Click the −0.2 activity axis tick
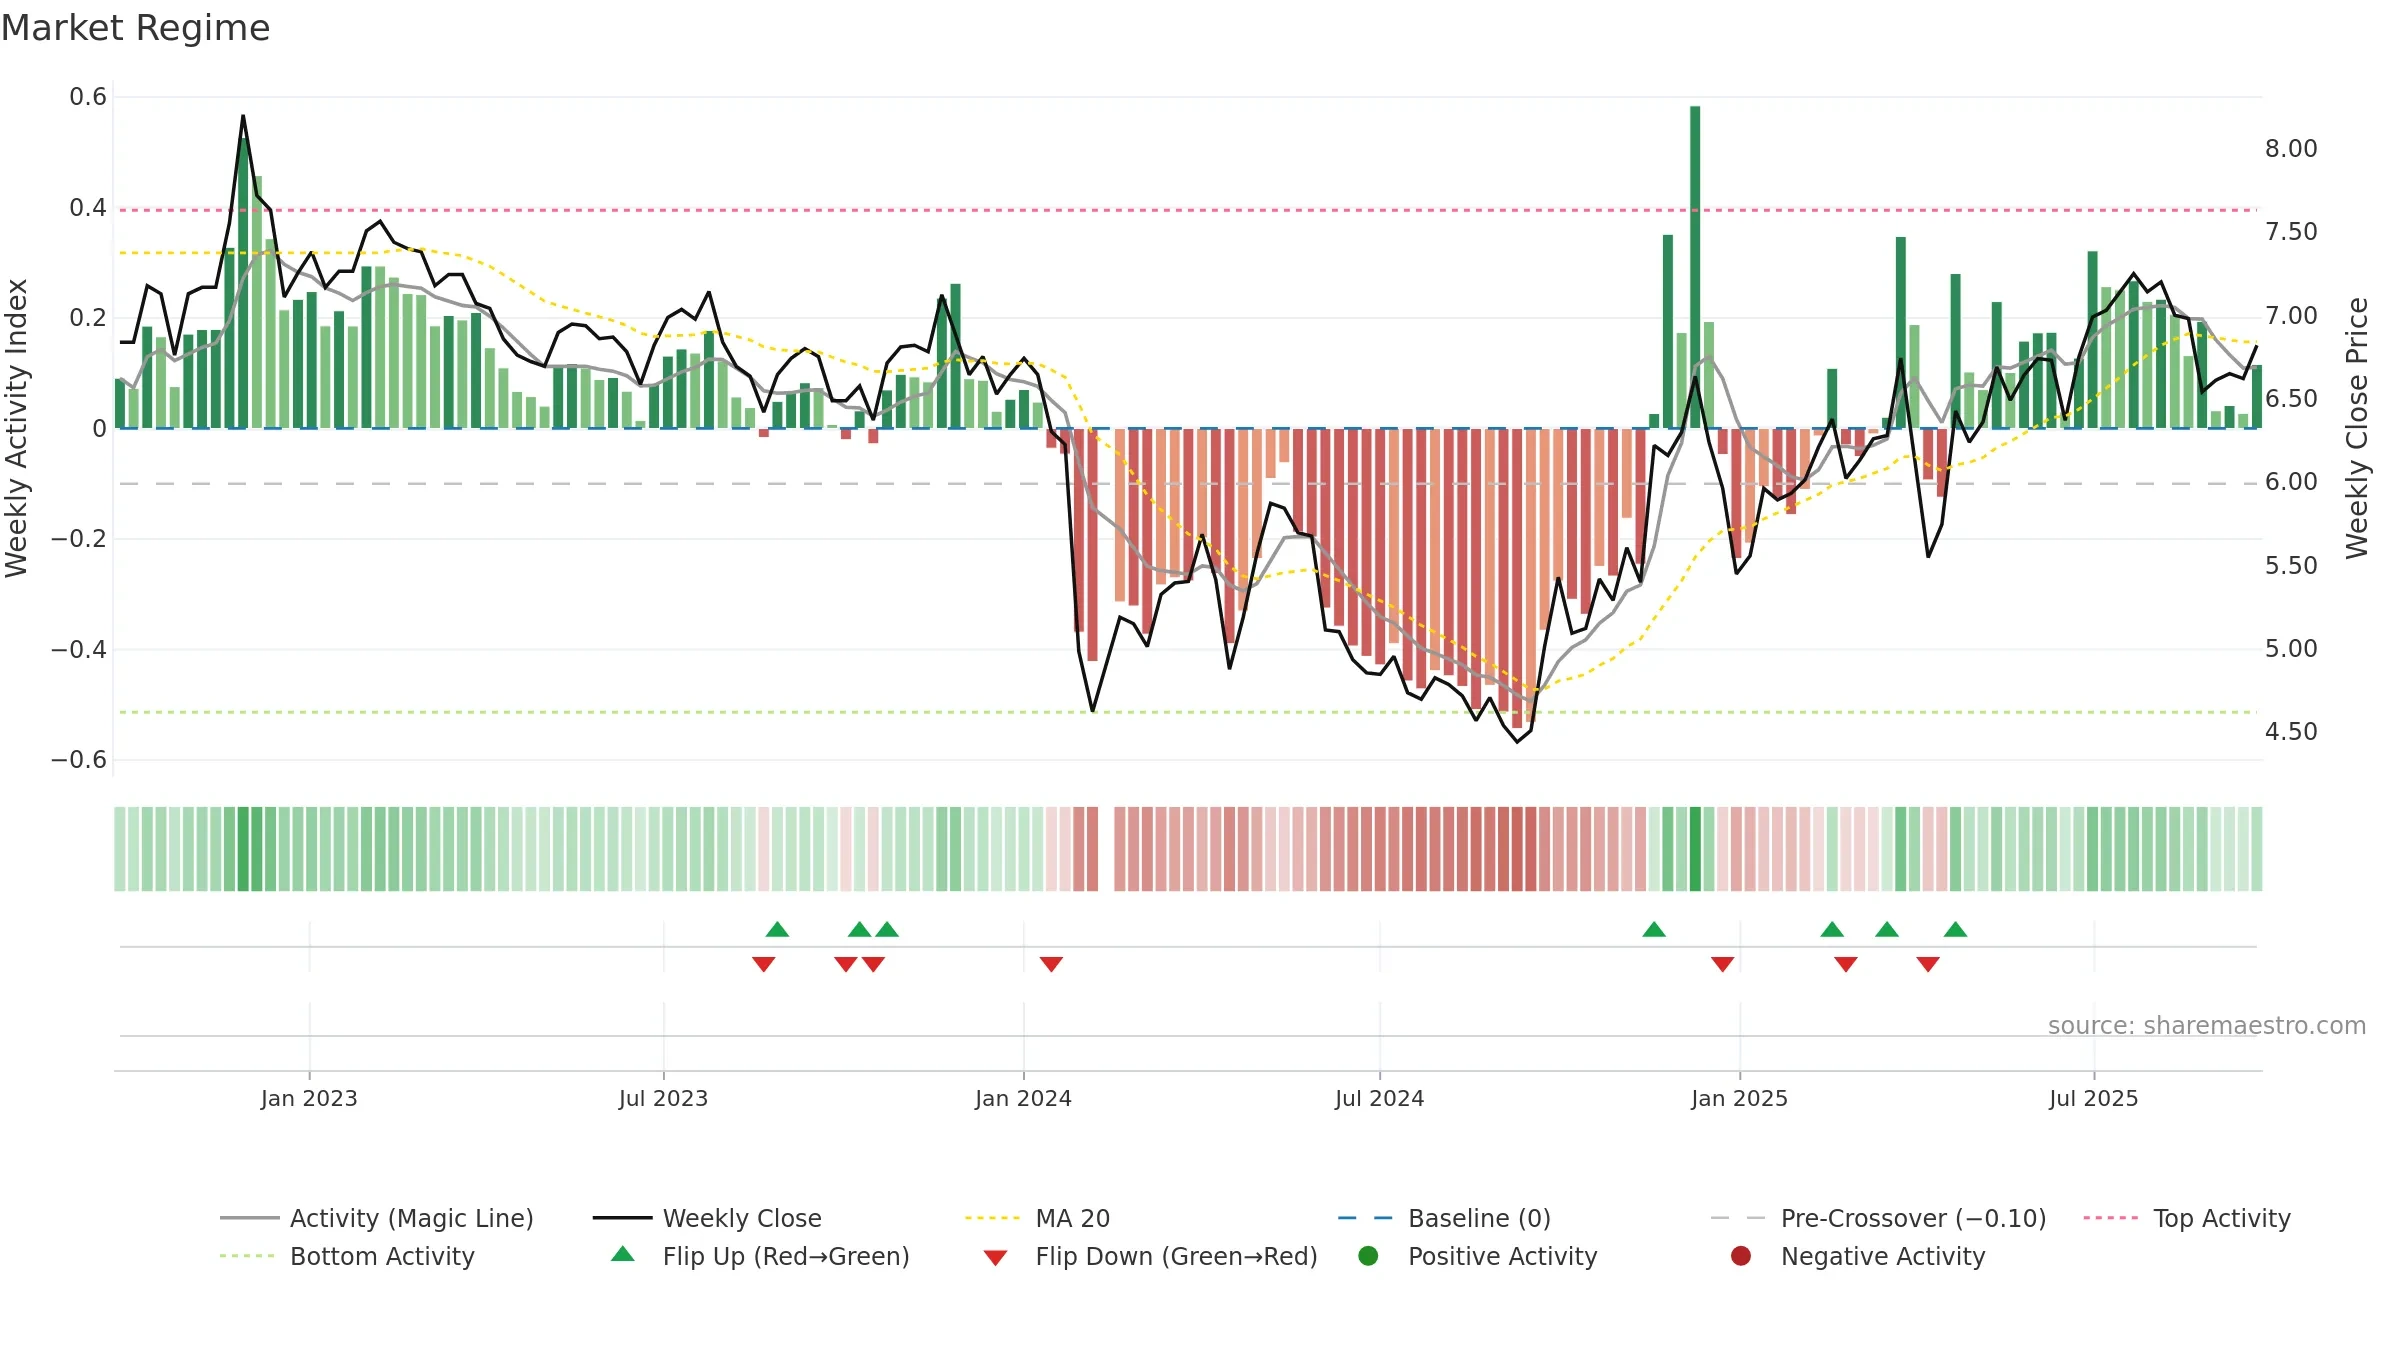This screenshot has width=2400, height=1350. point(79,539)
